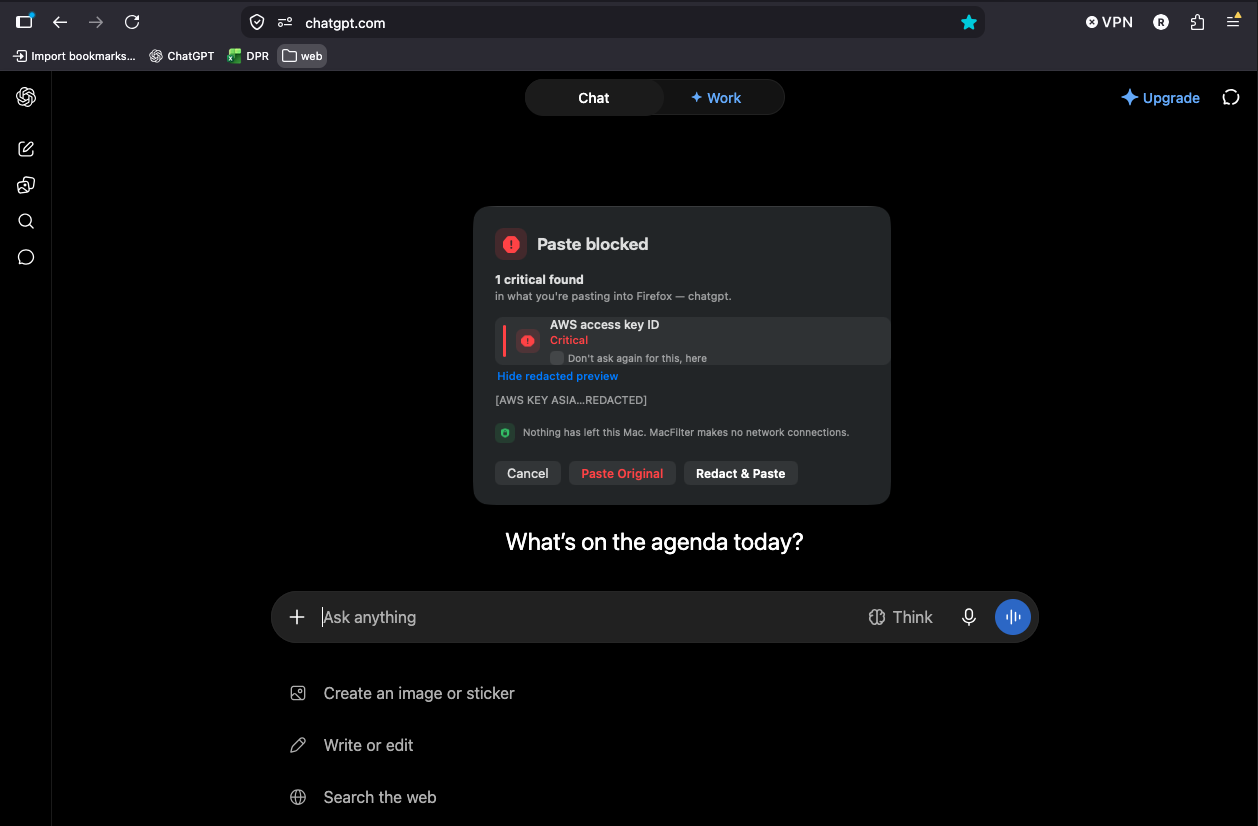
Task: Check Don't ask again for this, here
Action: [557, 358]
